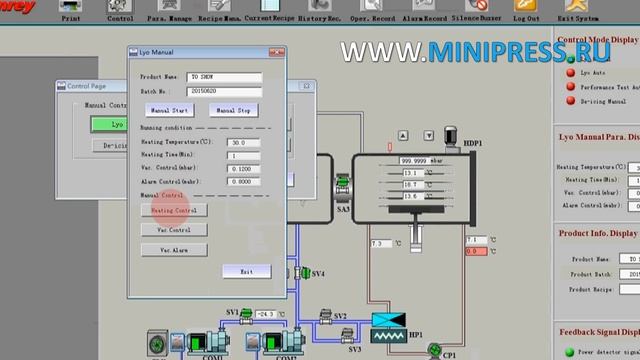Click the Alarm Control (mbar) field
This screenshot has height=360, width=640.
(x=243, y=182)
